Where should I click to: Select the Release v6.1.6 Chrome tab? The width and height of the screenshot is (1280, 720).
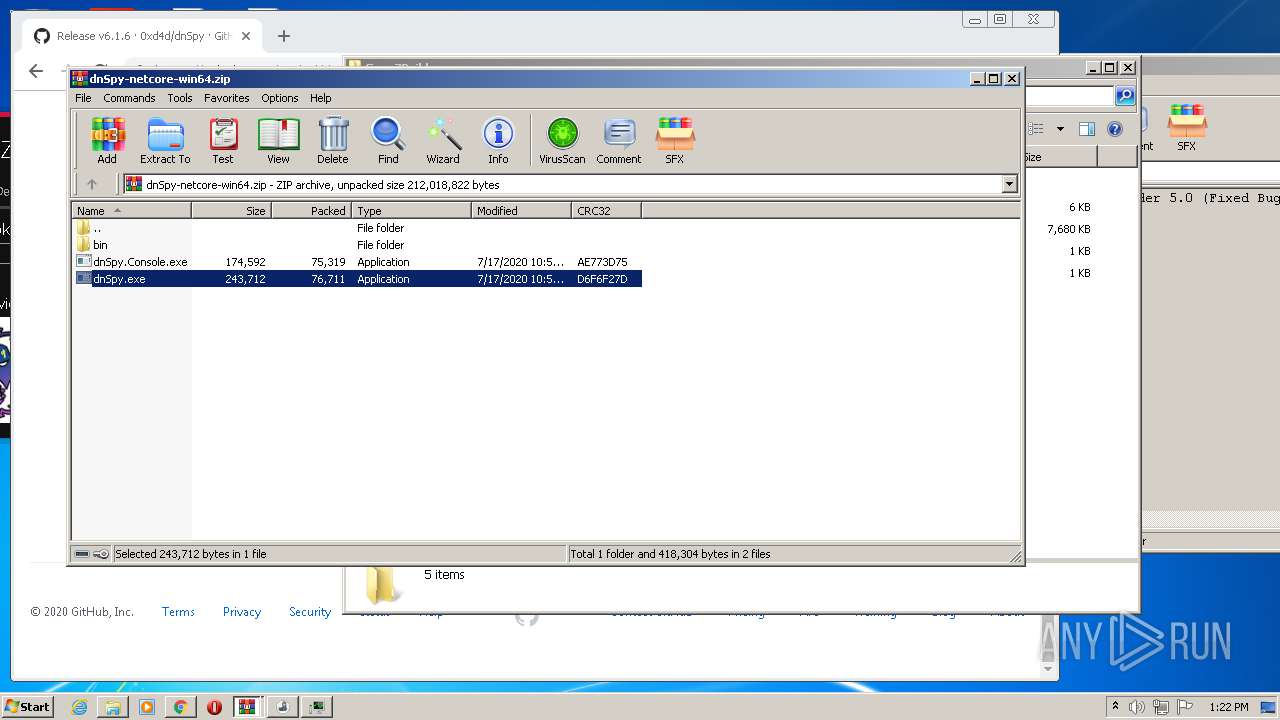(143, 36)
